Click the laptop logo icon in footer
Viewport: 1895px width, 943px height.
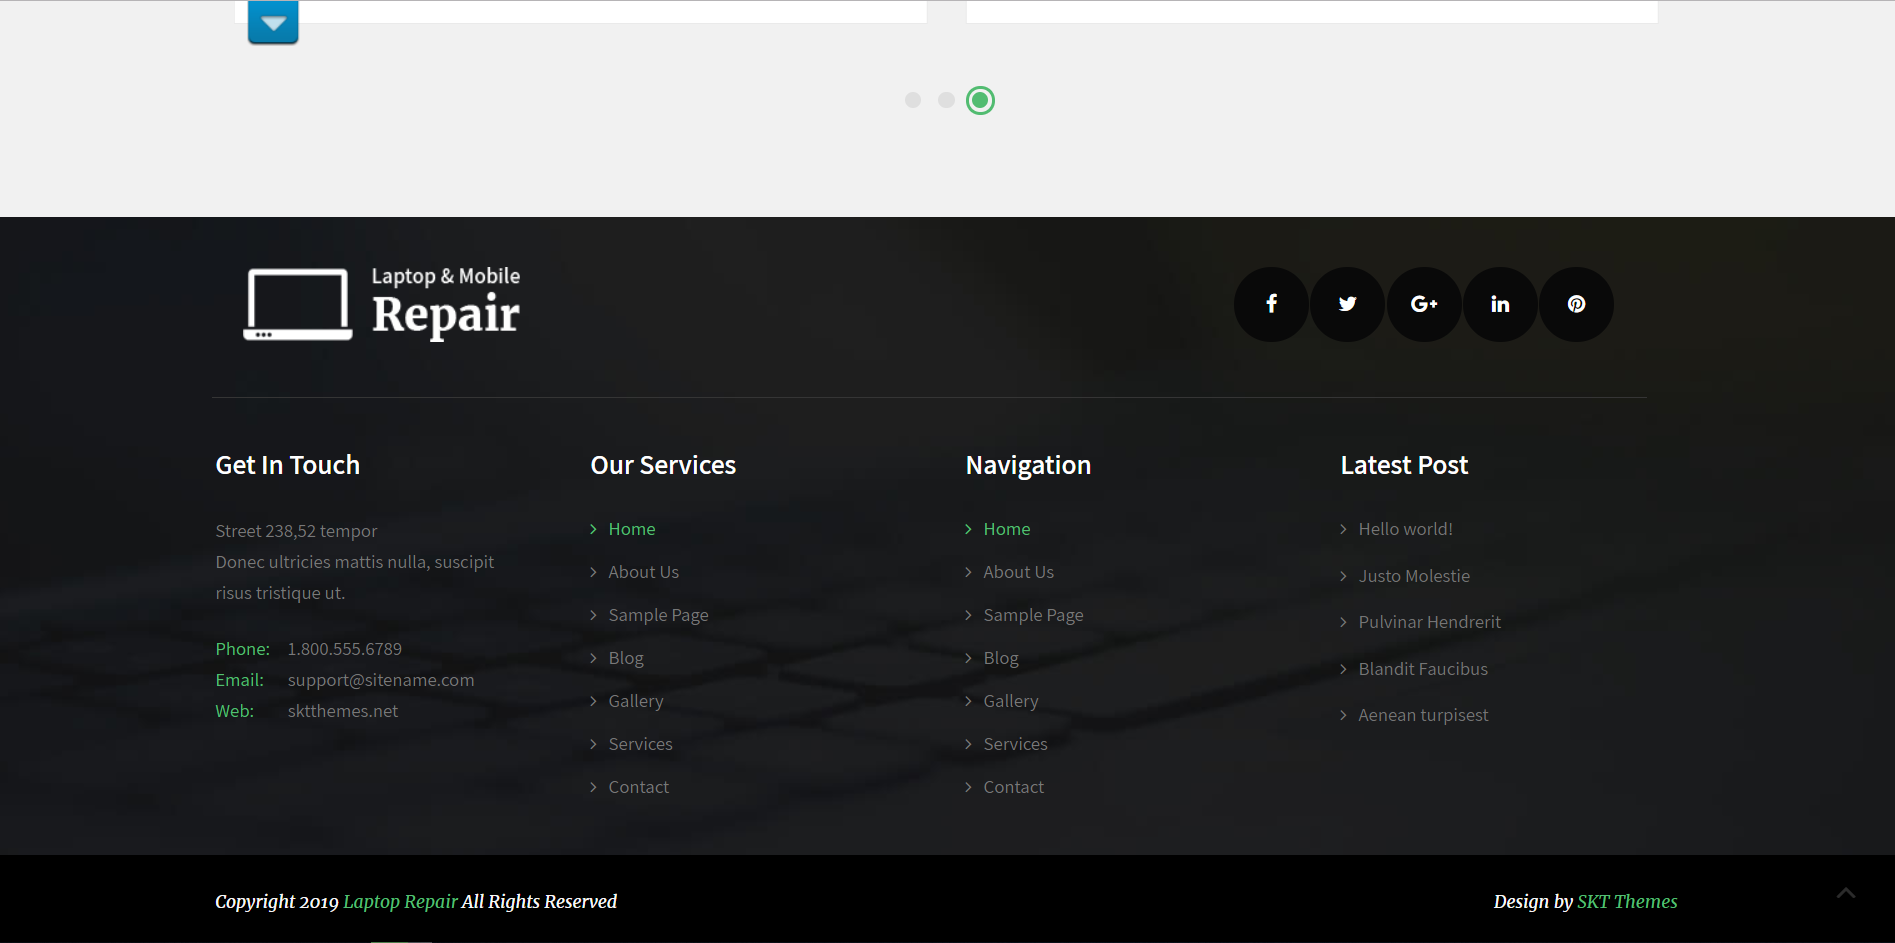[298, 304]
